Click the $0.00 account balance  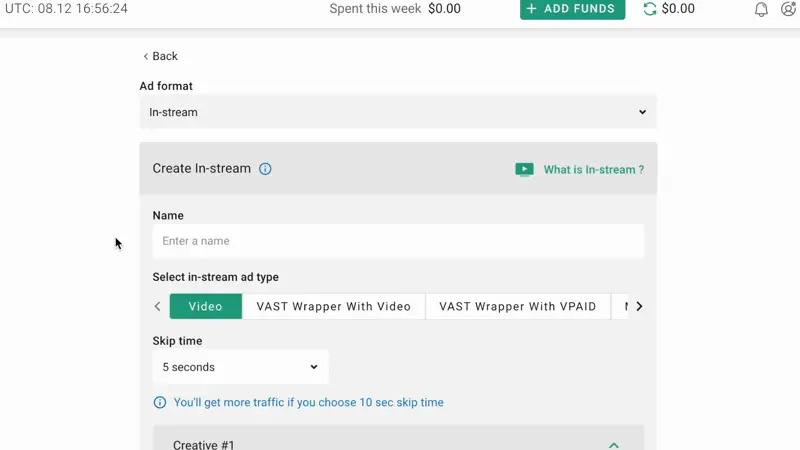pos(678,9)
